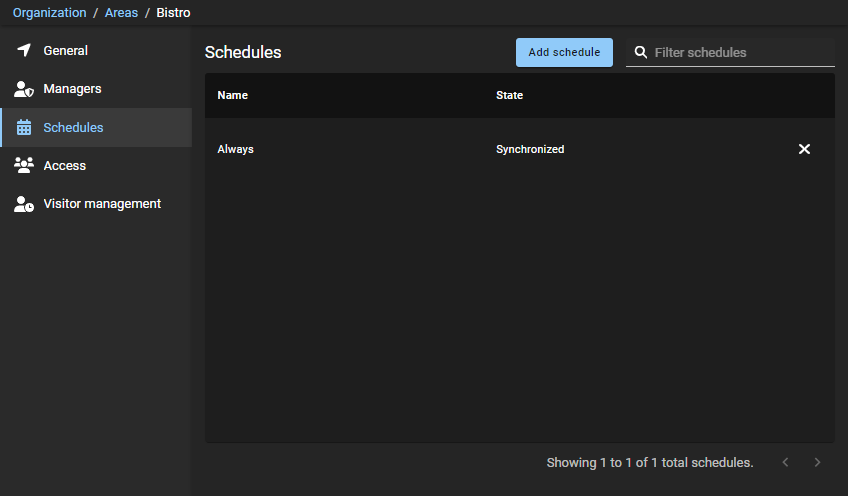Click the Schedules calendar icon in sidebar
This screenshot has width=848, height=496.
pos(24,128)
